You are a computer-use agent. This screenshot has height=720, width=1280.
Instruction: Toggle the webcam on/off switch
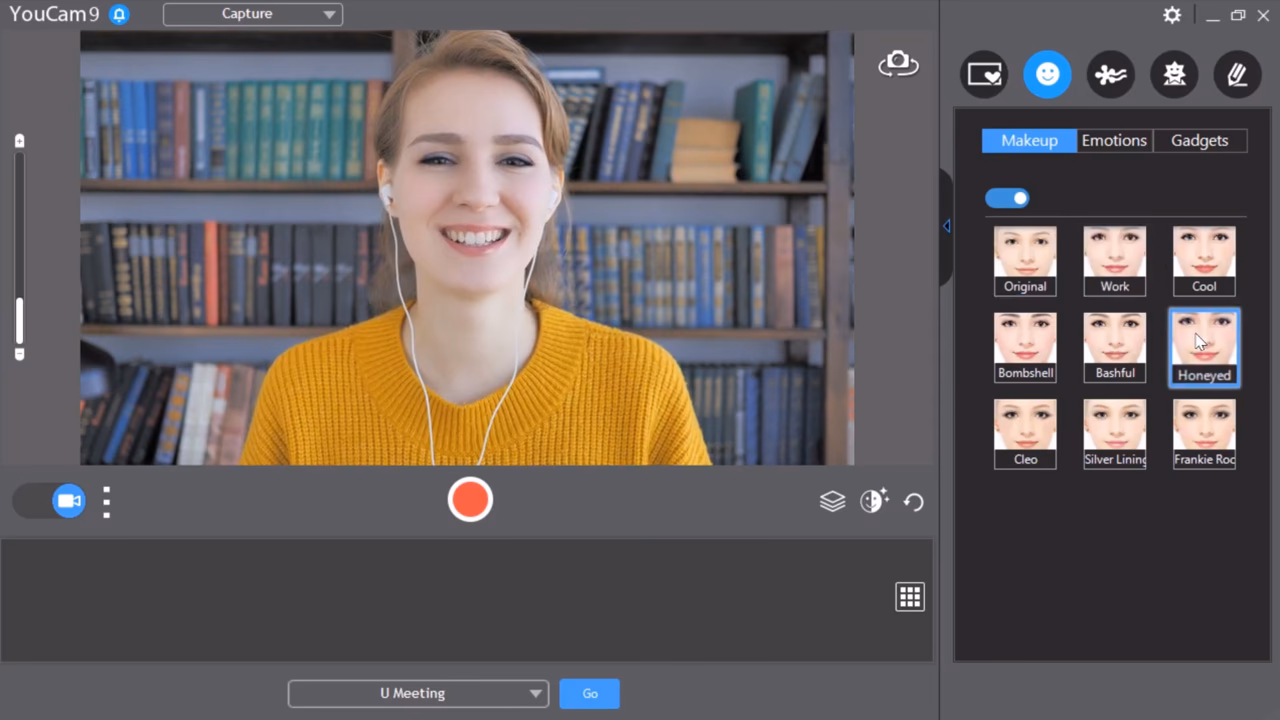(48, 500)
